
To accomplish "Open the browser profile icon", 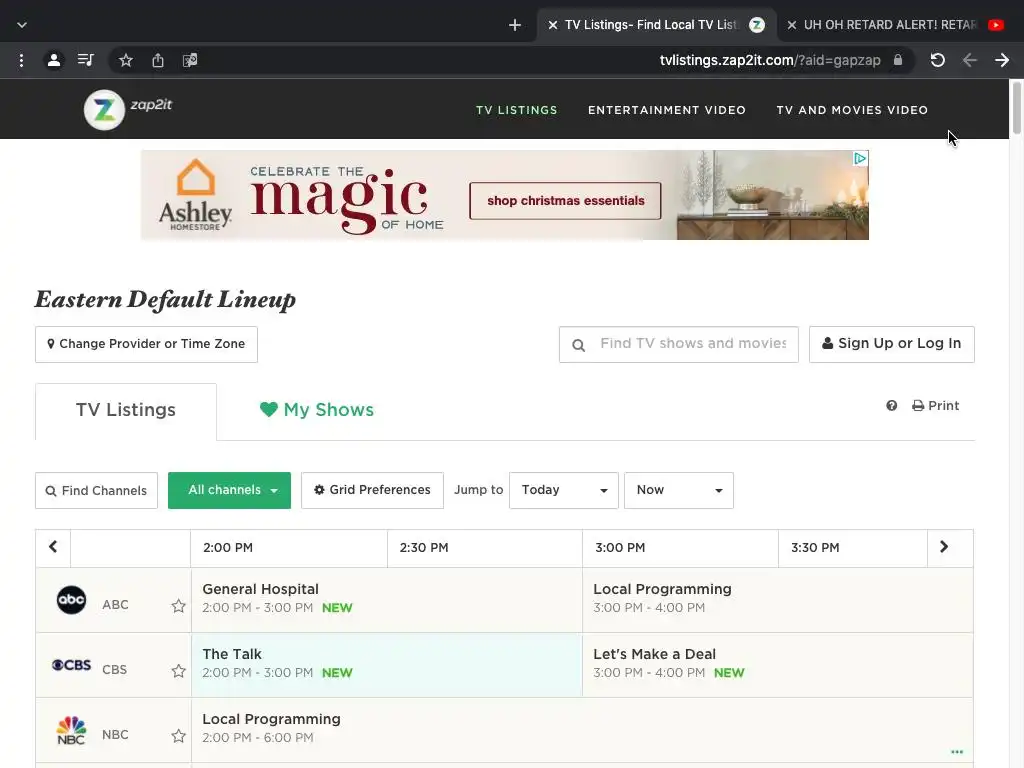I will click(54, 61).
